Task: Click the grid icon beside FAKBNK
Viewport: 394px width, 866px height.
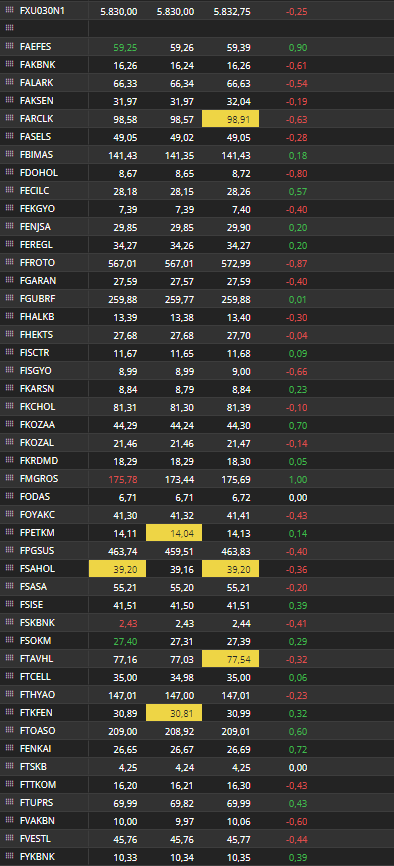Action: tap(9, 65)
